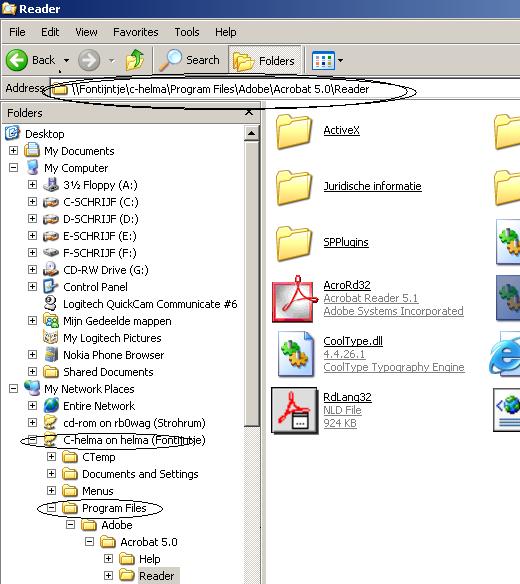The height and width of the screenshot is (584, 520).
Task: Select Shared Documents folder icon
Action: pyautogui.click(x=51, y=372)
